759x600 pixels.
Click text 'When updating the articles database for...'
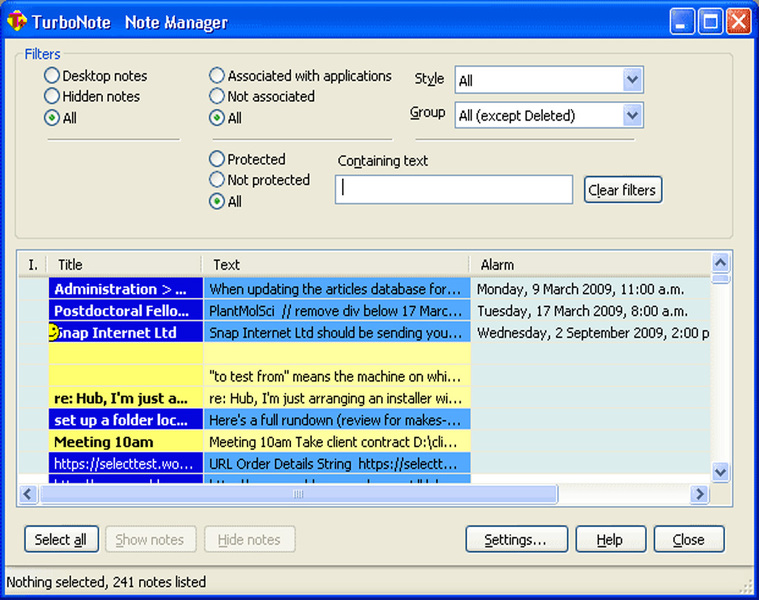pyautogui.click(x=335, y=289)
